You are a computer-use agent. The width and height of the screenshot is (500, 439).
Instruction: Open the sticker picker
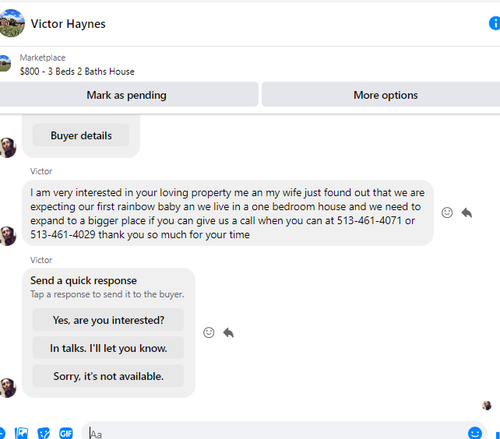point(44,433)
